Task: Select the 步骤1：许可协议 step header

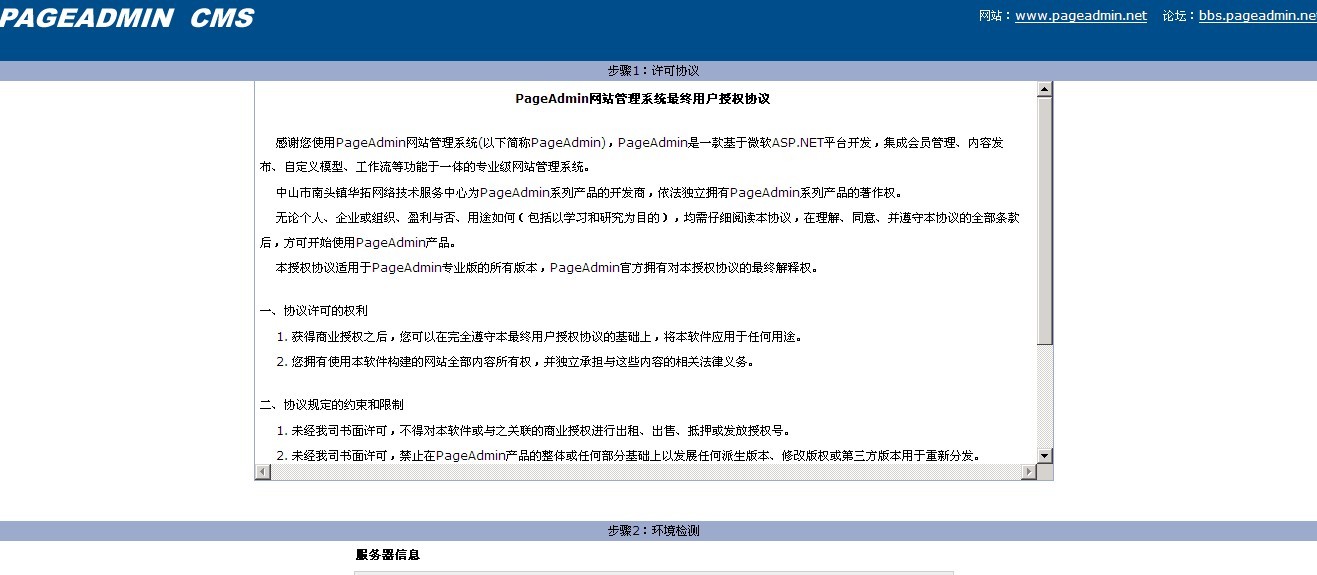Action: pos(653,71)
